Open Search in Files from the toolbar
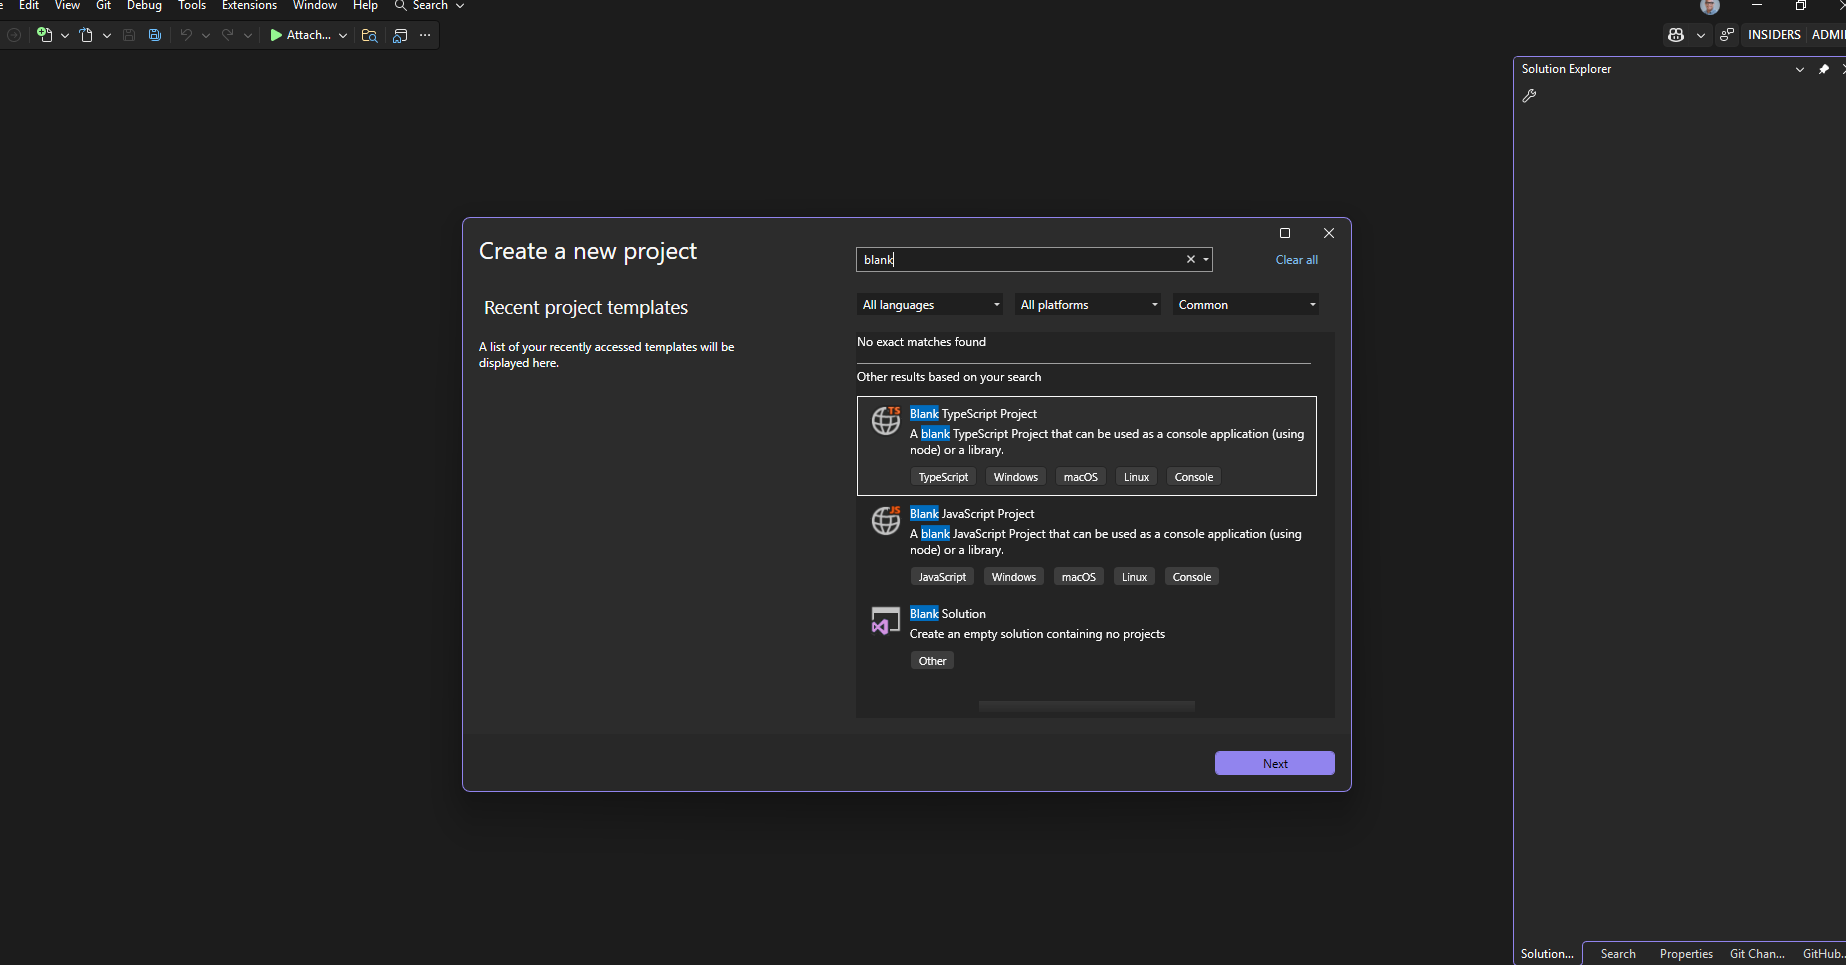The width and height of the screenshot is (1846, 965). 369,35
